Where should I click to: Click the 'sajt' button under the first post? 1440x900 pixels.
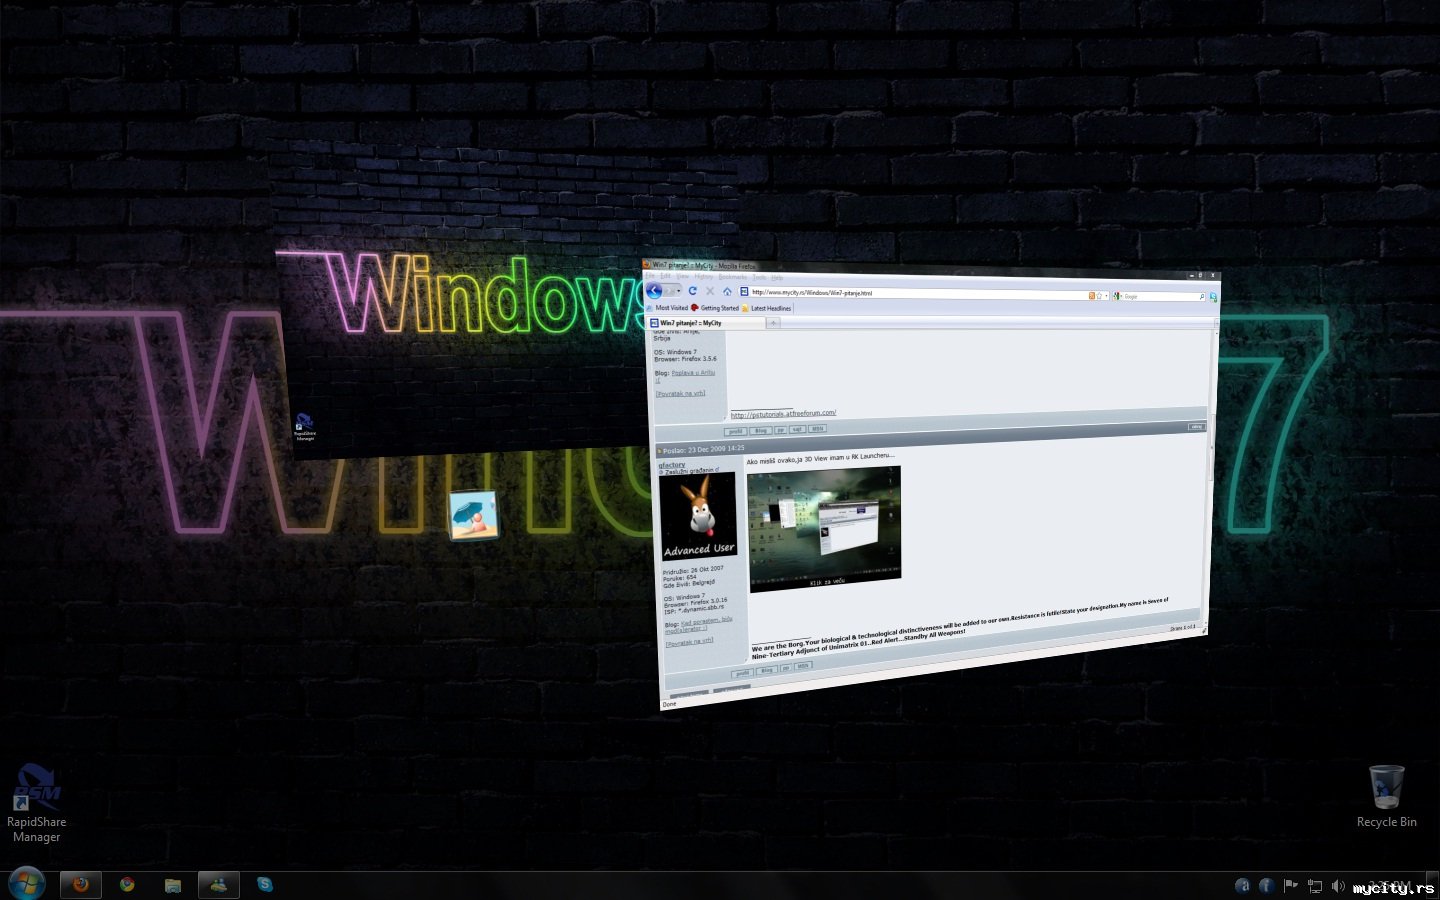[x=797, y=429]
